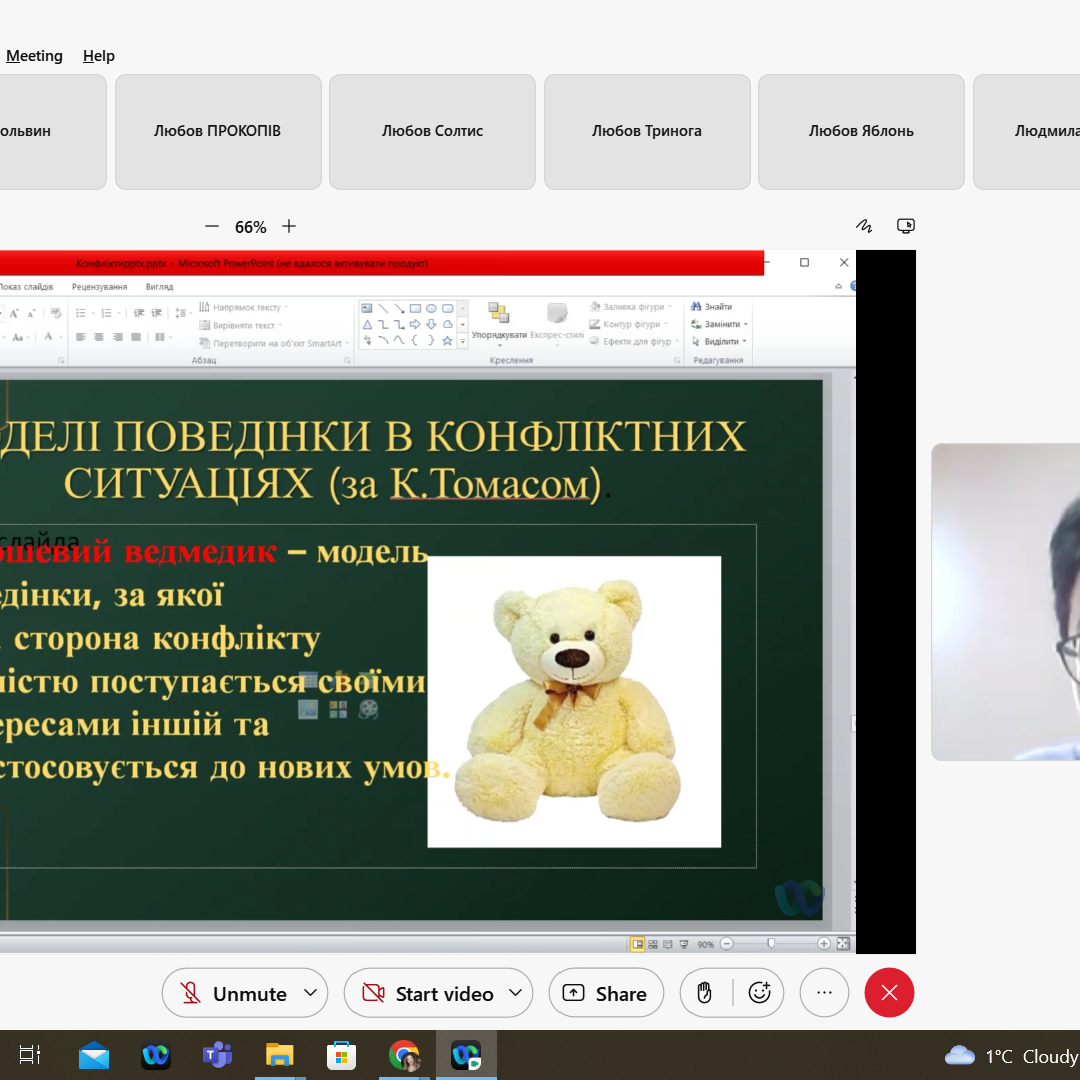1080x1080 pixels.
Task: Open the emoji reactions icon
Action: point(759,993)
